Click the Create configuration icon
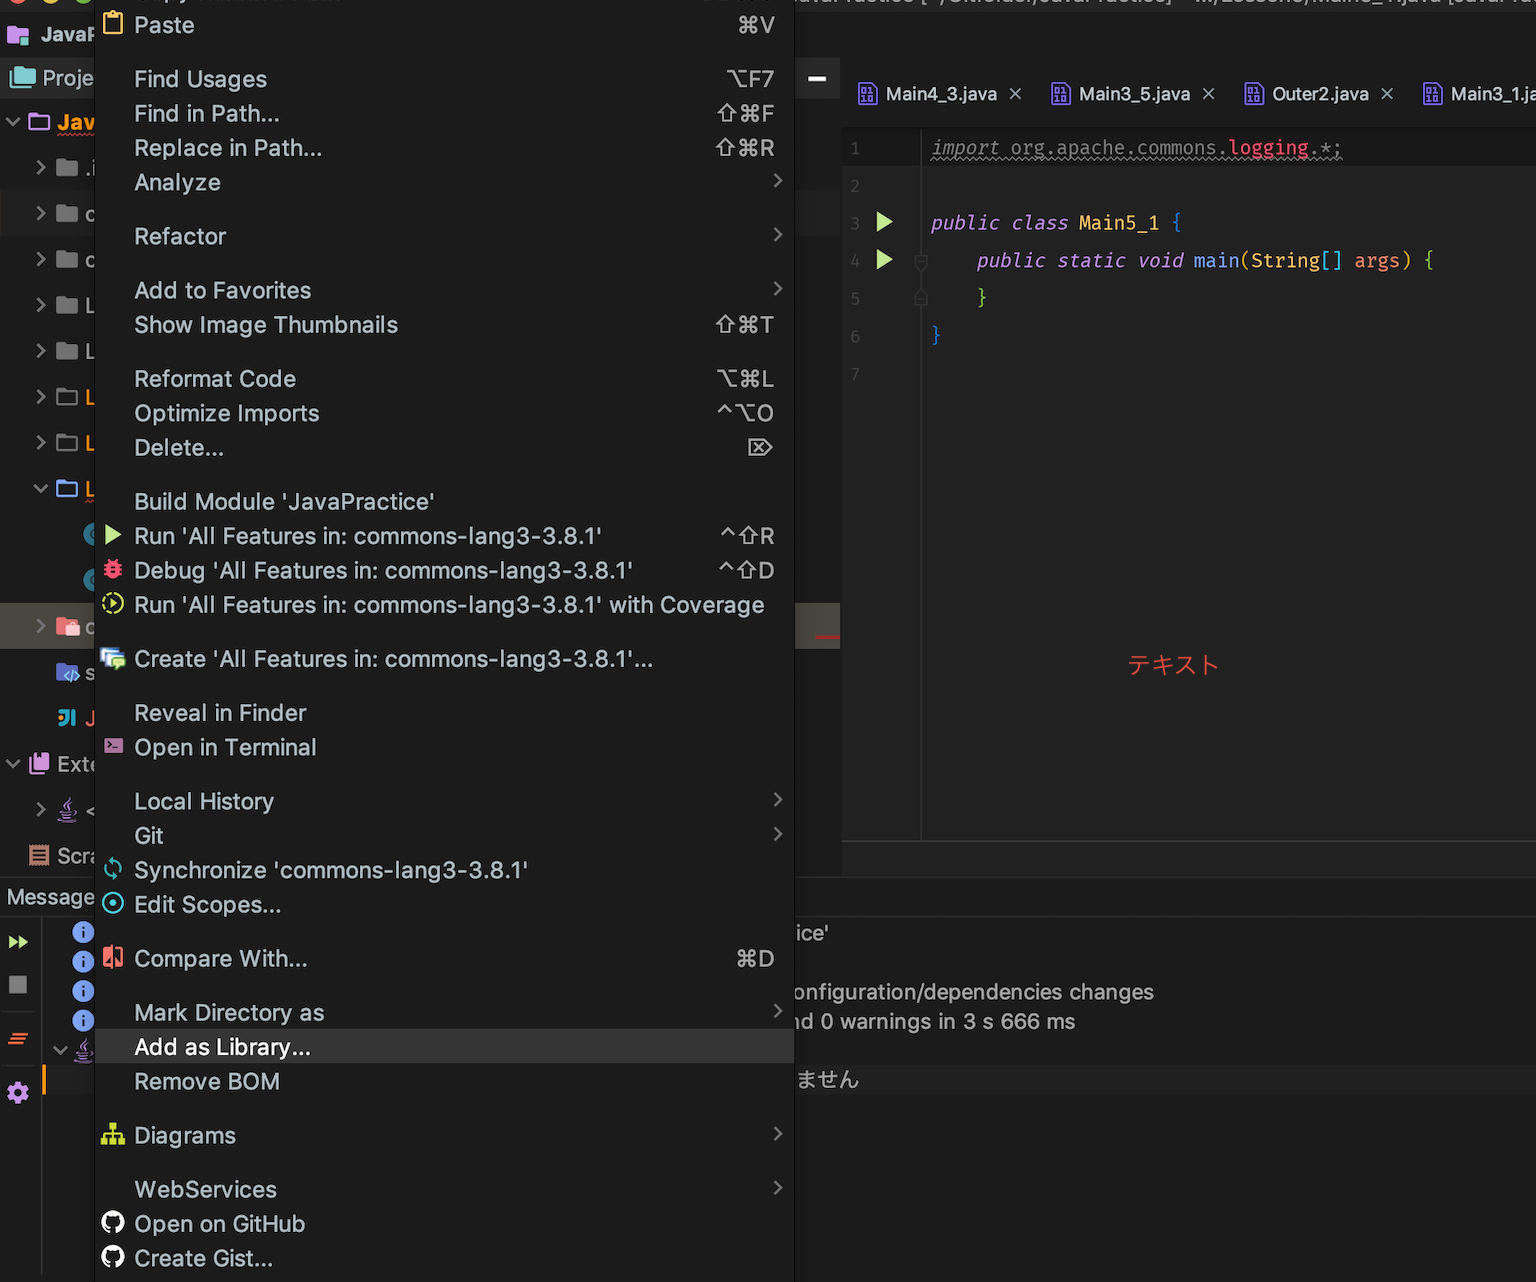The image size is (1536, 1282). click(113, 658)
